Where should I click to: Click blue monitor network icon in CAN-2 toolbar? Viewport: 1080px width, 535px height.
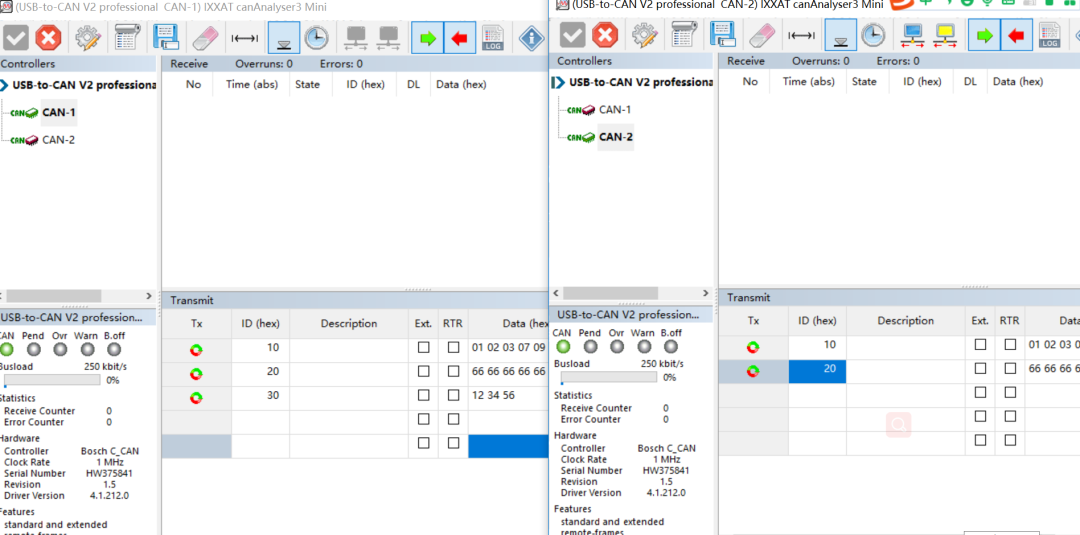[913, 34]
